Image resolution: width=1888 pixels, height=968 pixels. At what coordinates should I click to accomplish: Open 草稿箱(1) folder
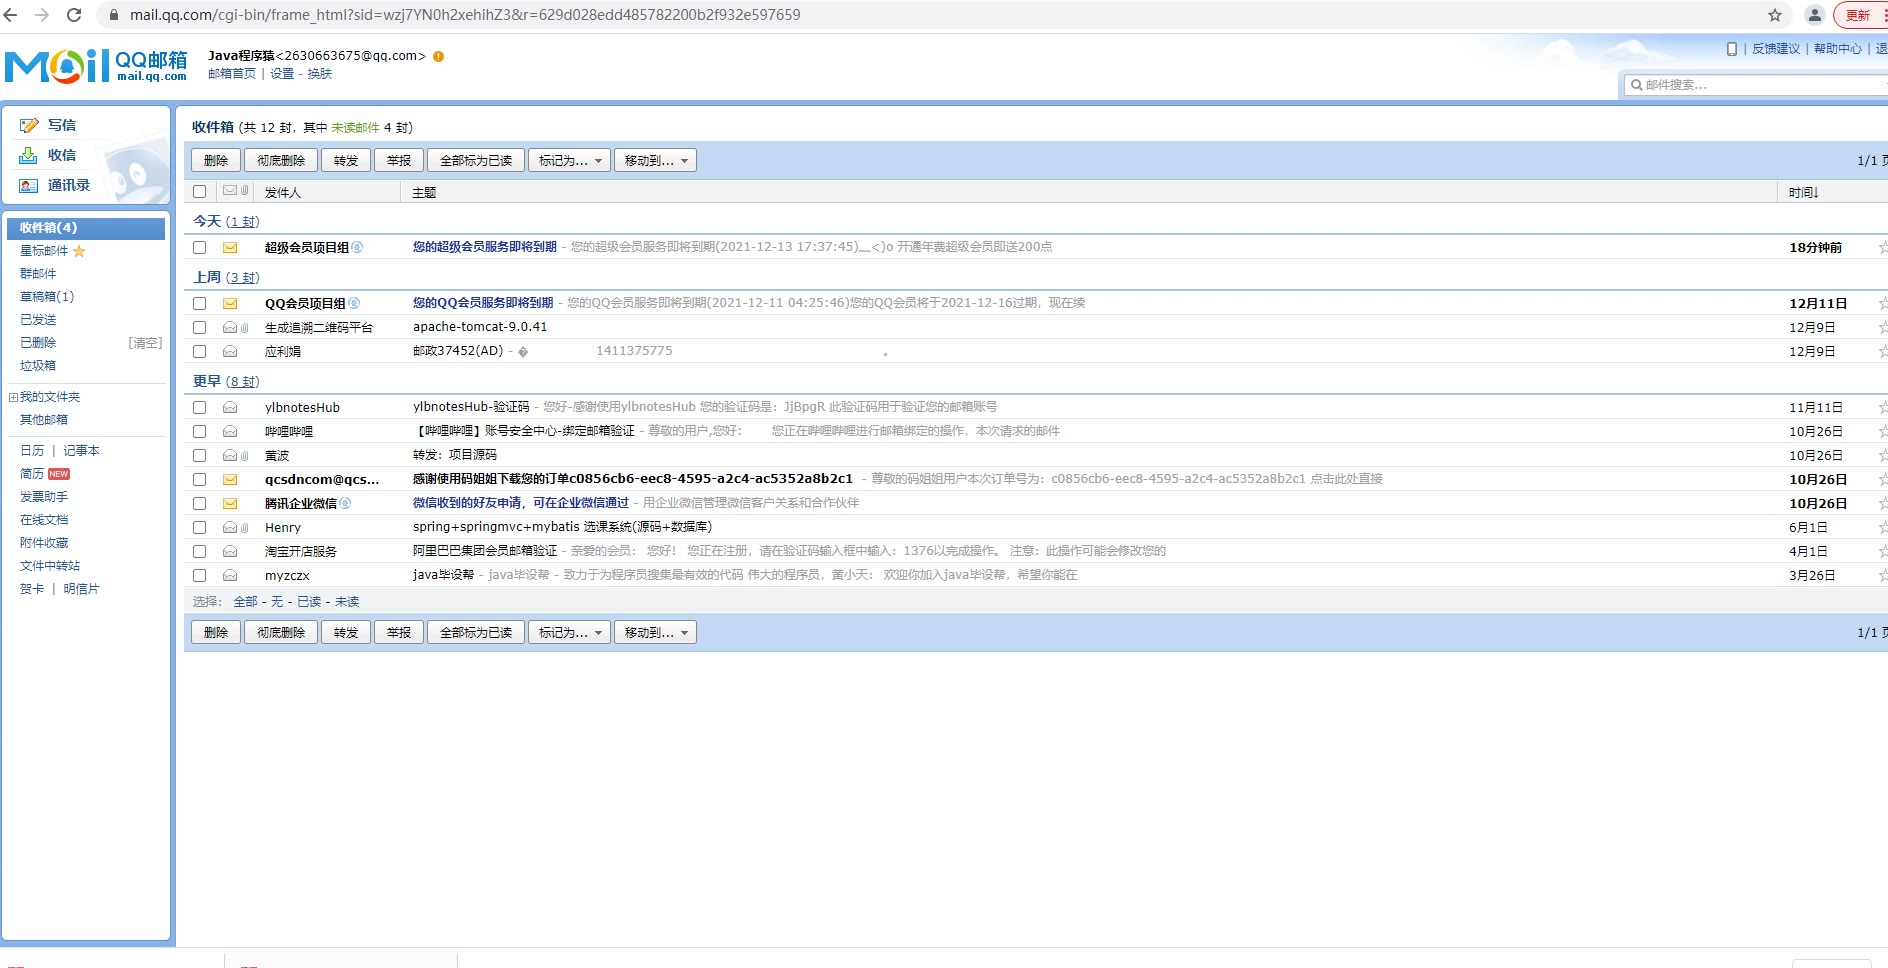[x=47, y=297]
